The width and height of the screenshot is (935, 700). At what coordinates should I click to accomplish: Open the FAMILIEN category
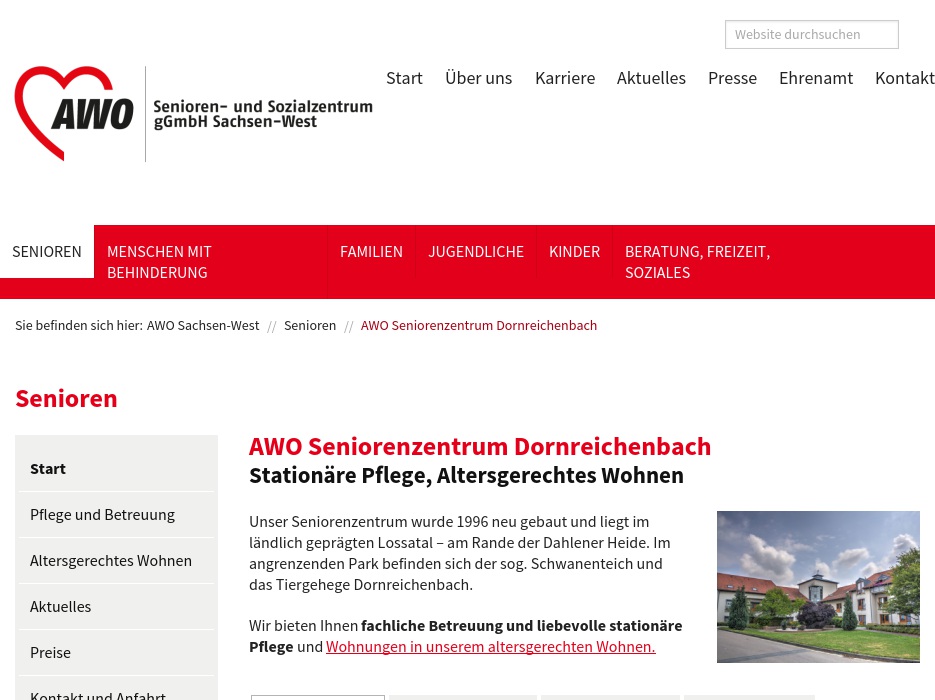point(371,251)
